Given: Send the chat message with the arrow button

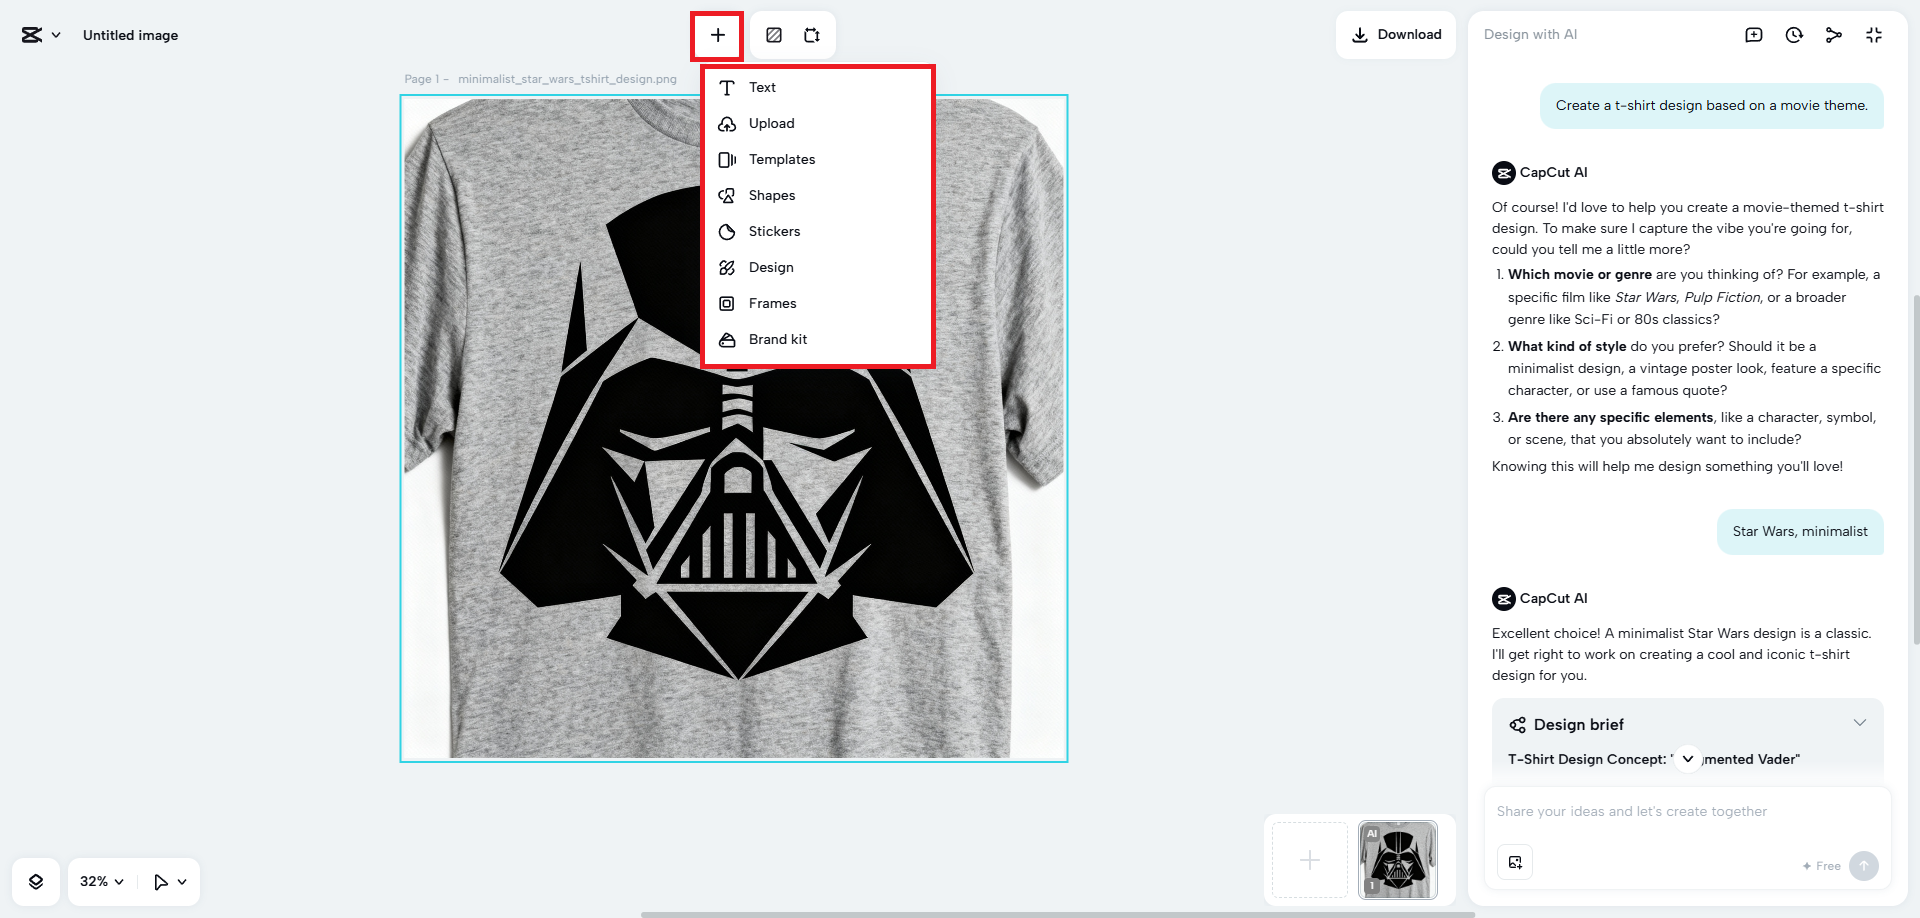Looking at the screenshot, I should (1864, 865).
